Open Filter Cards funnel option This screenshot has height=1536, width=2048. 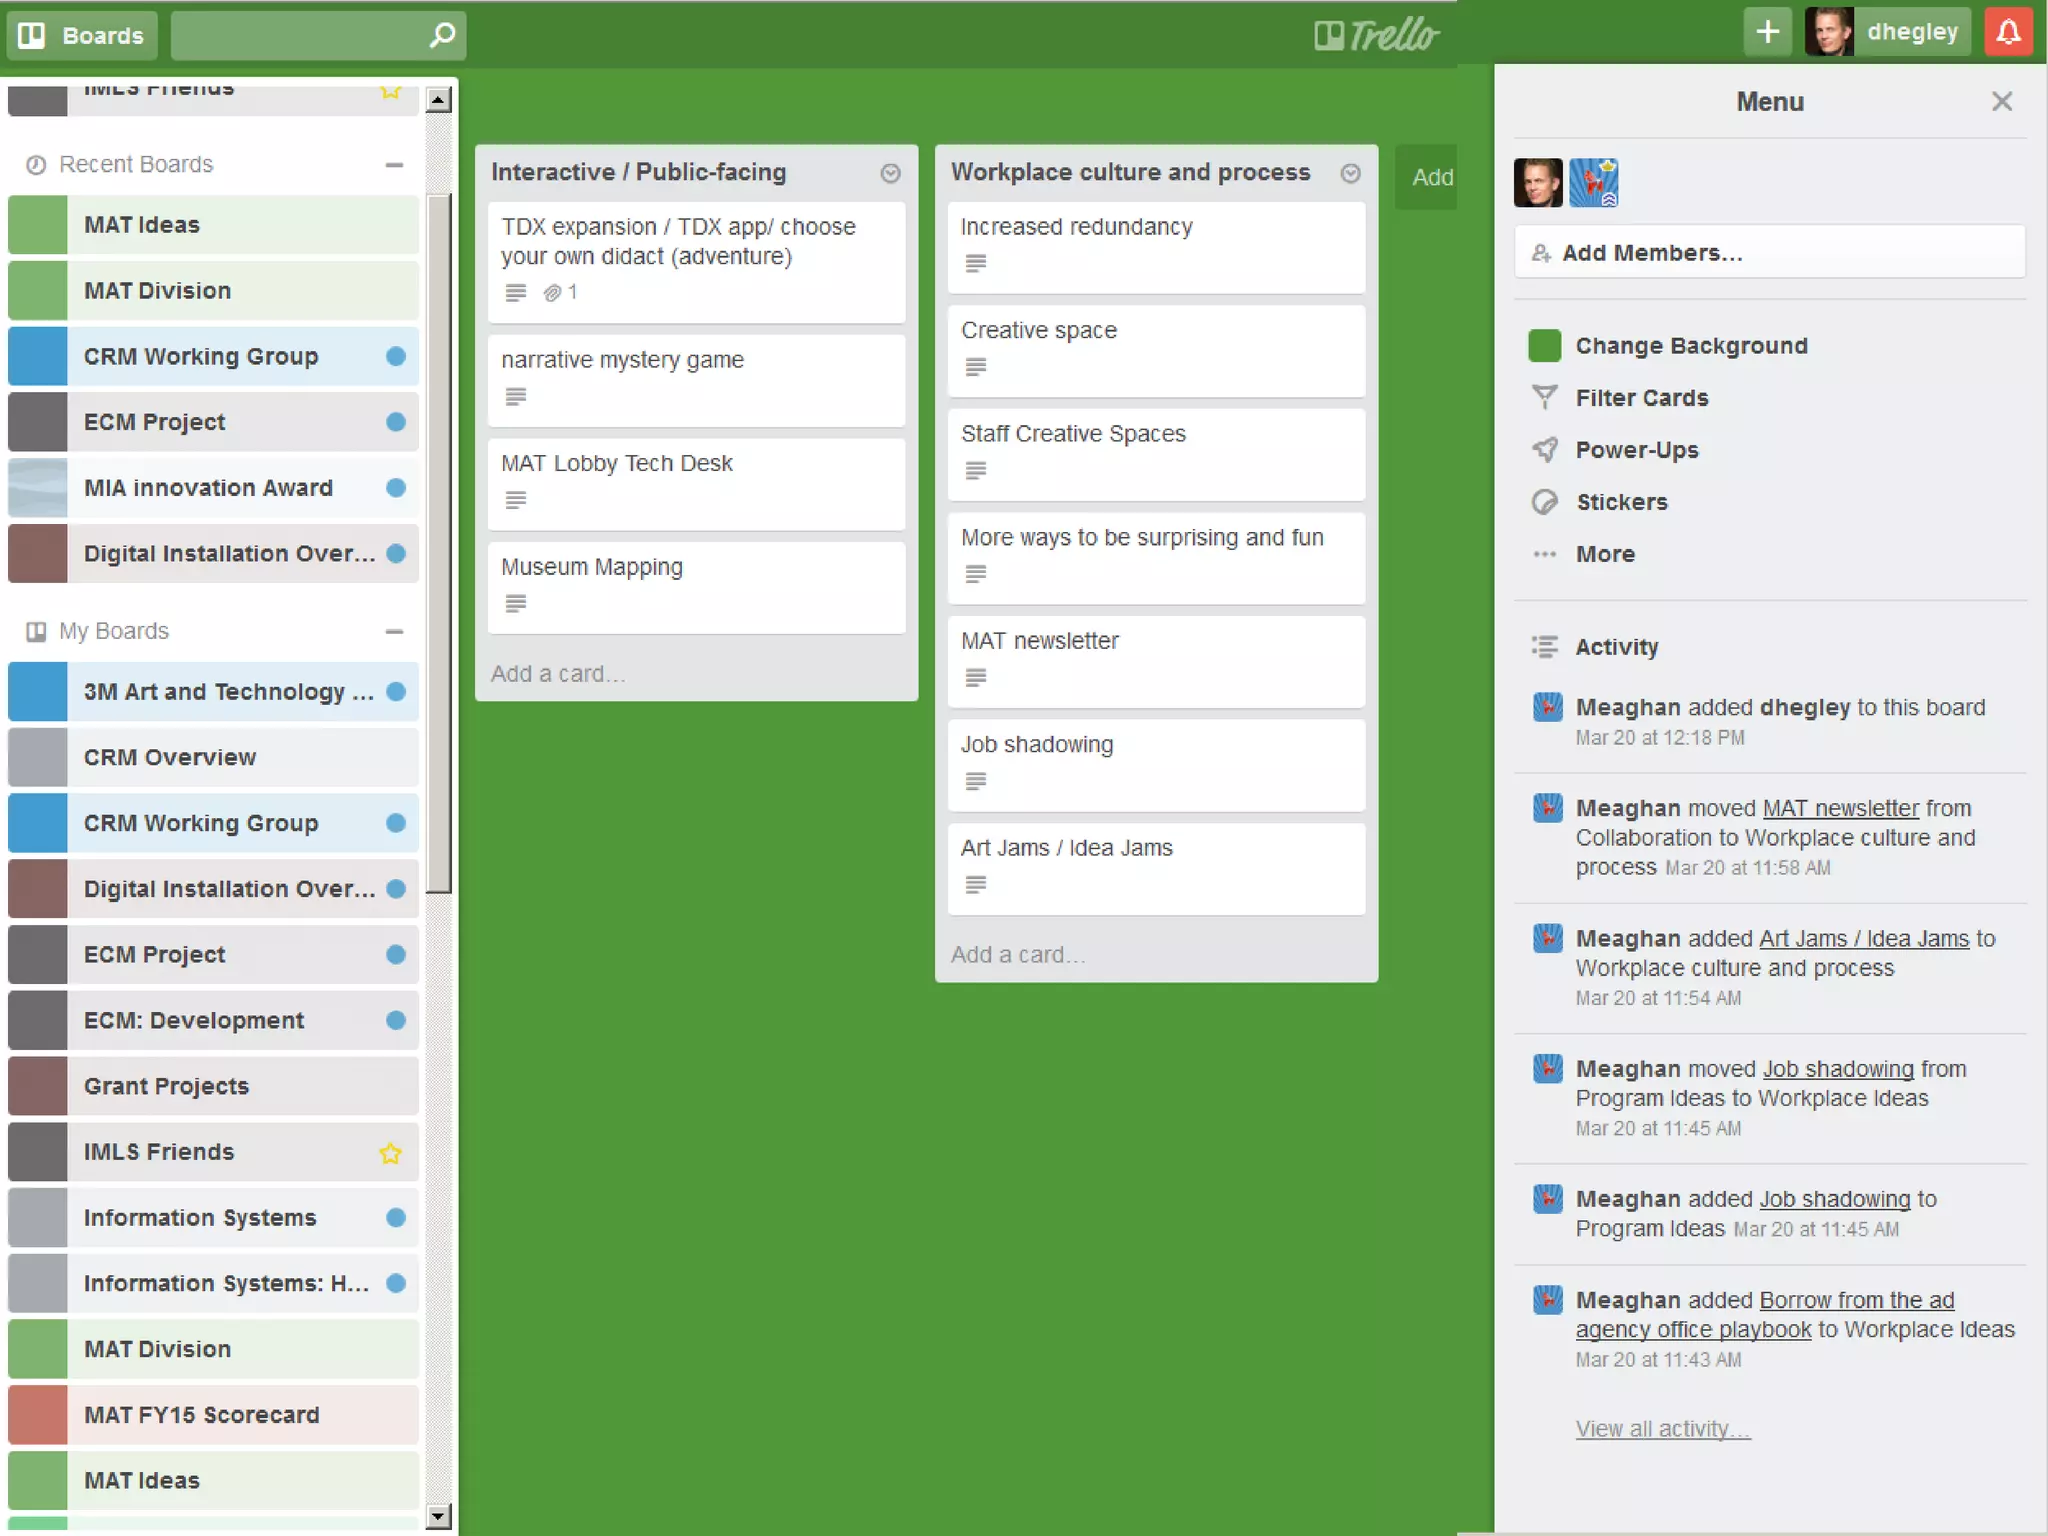(1641, 398)
